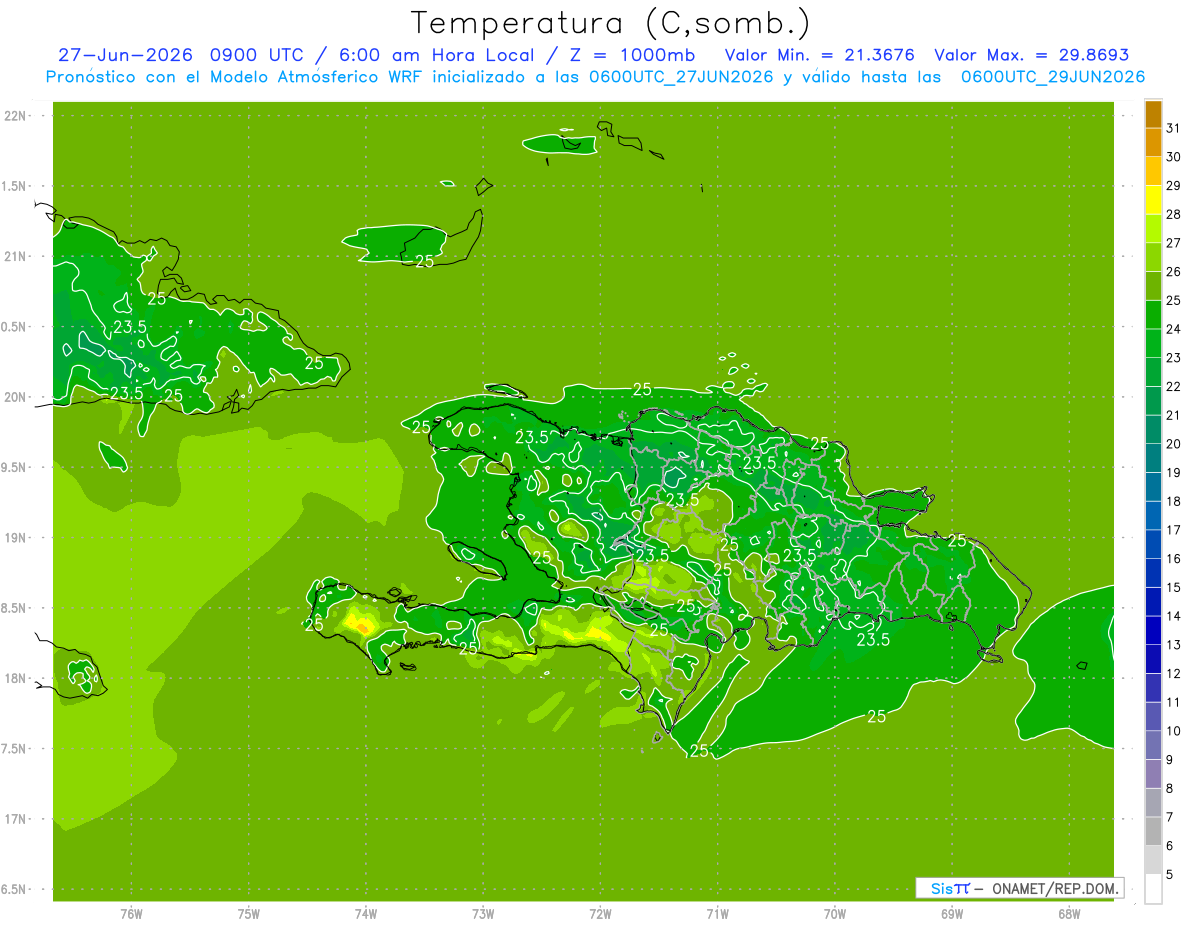Click the '5' color scale label
Image resolution: width=1200 pixels, height=927 pixels.
point(1170,875)
